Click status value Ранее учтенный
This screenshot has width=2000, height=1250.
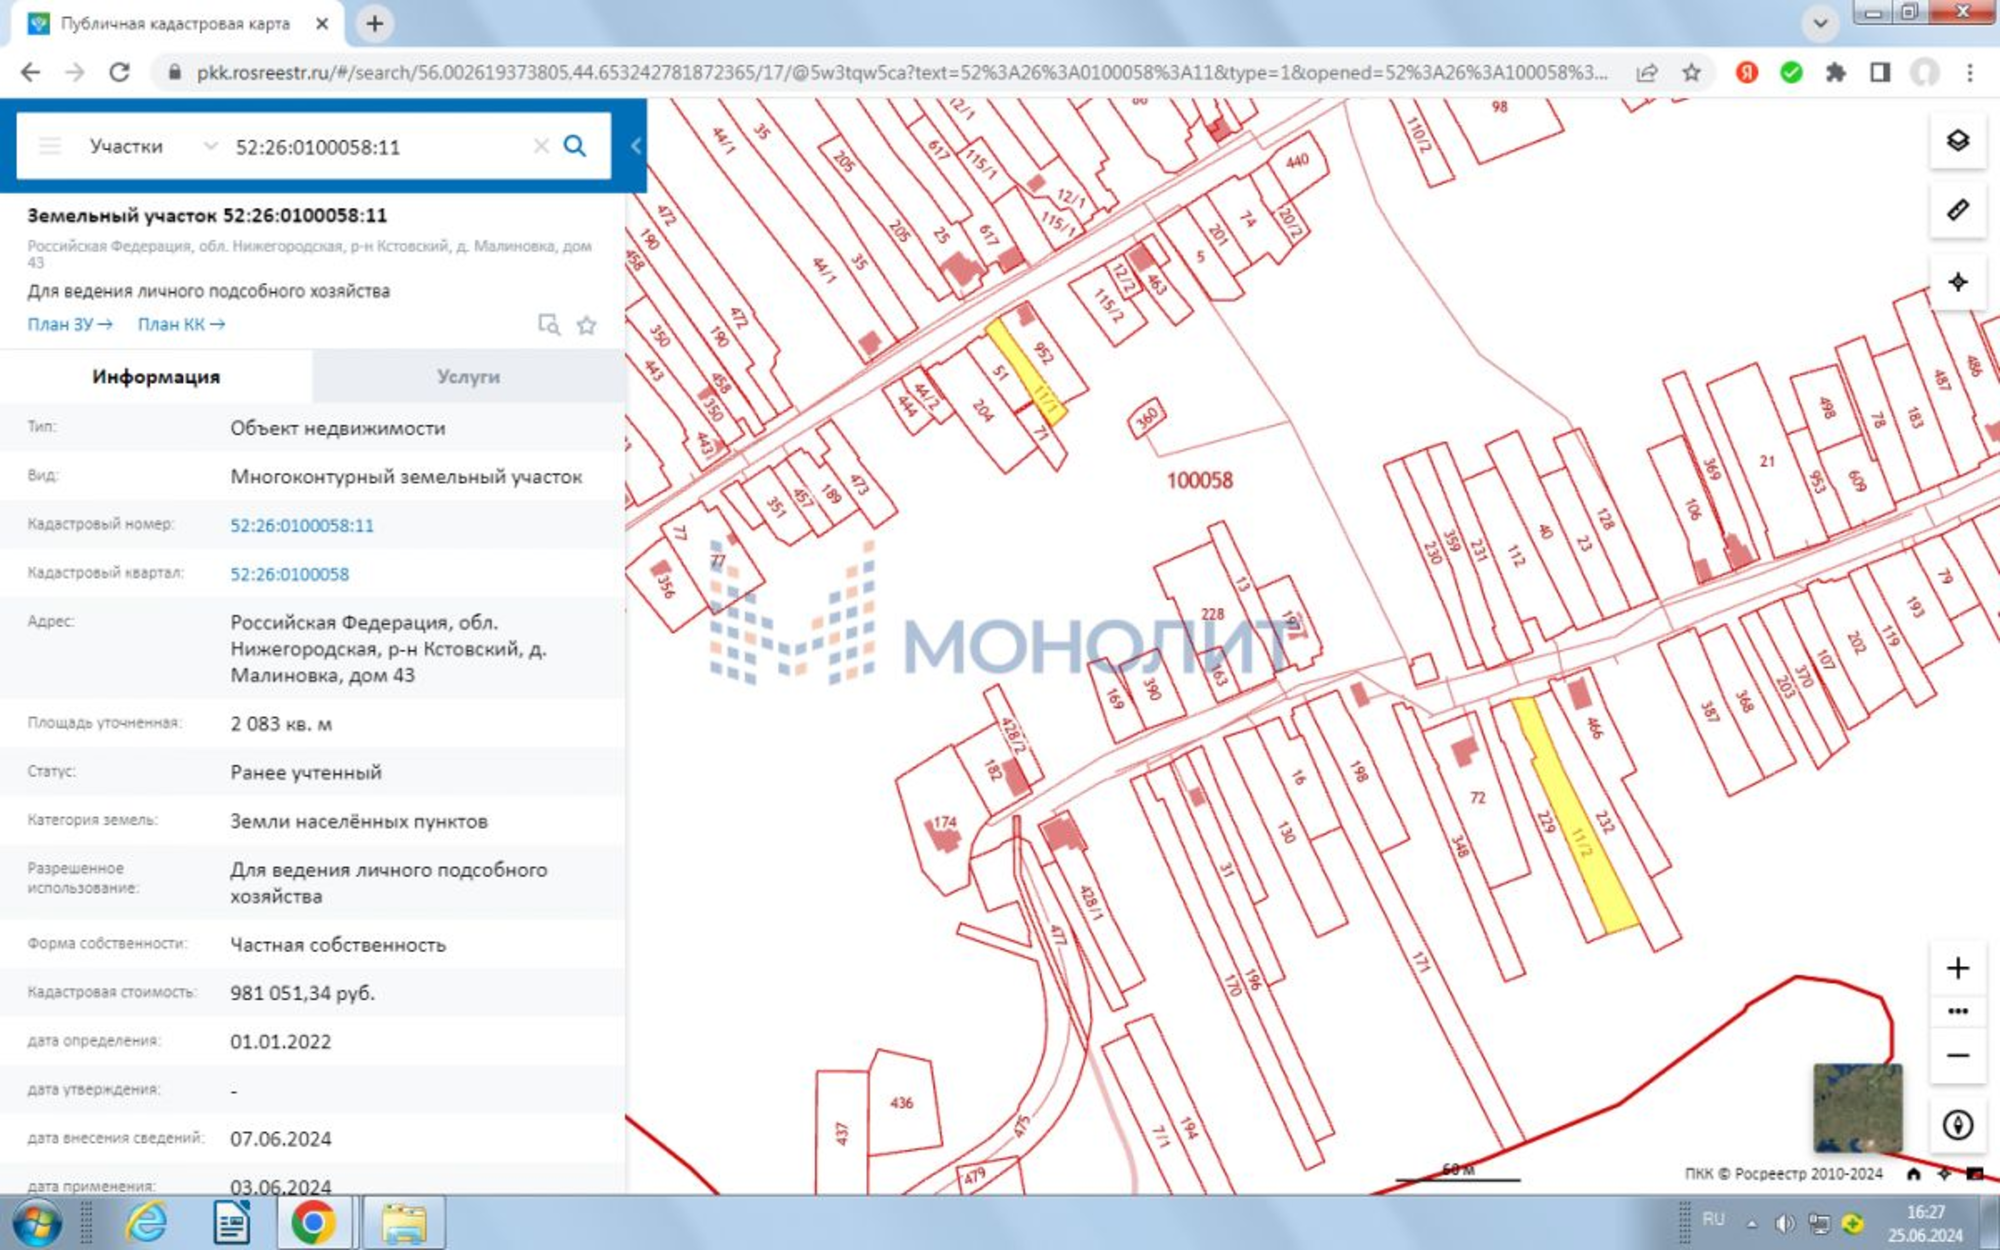coord(306,772)
